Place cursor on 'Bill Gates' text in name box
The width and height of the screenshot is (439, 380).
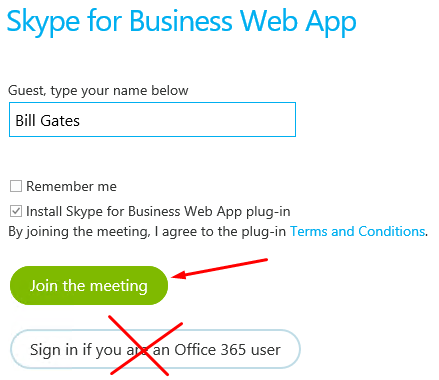[48, 121]
